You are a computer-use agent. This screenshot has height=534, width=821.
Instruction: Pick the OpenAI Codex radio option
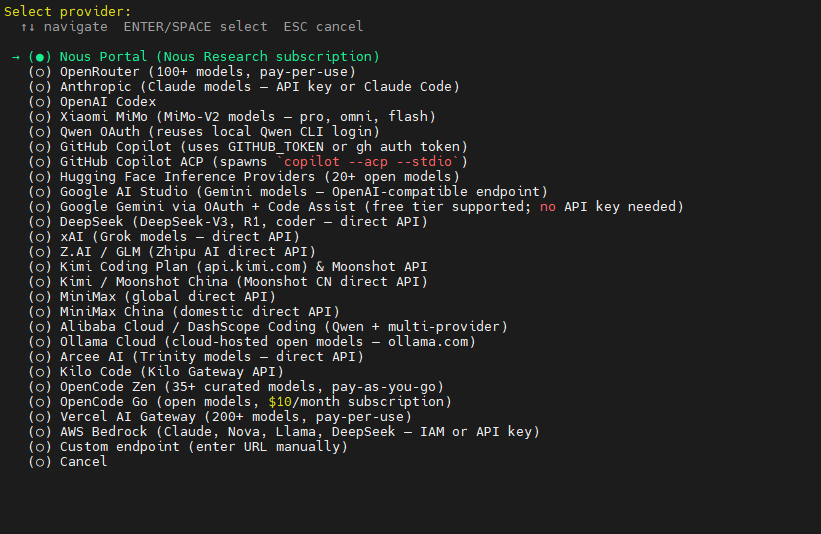(x=40, y=102)
